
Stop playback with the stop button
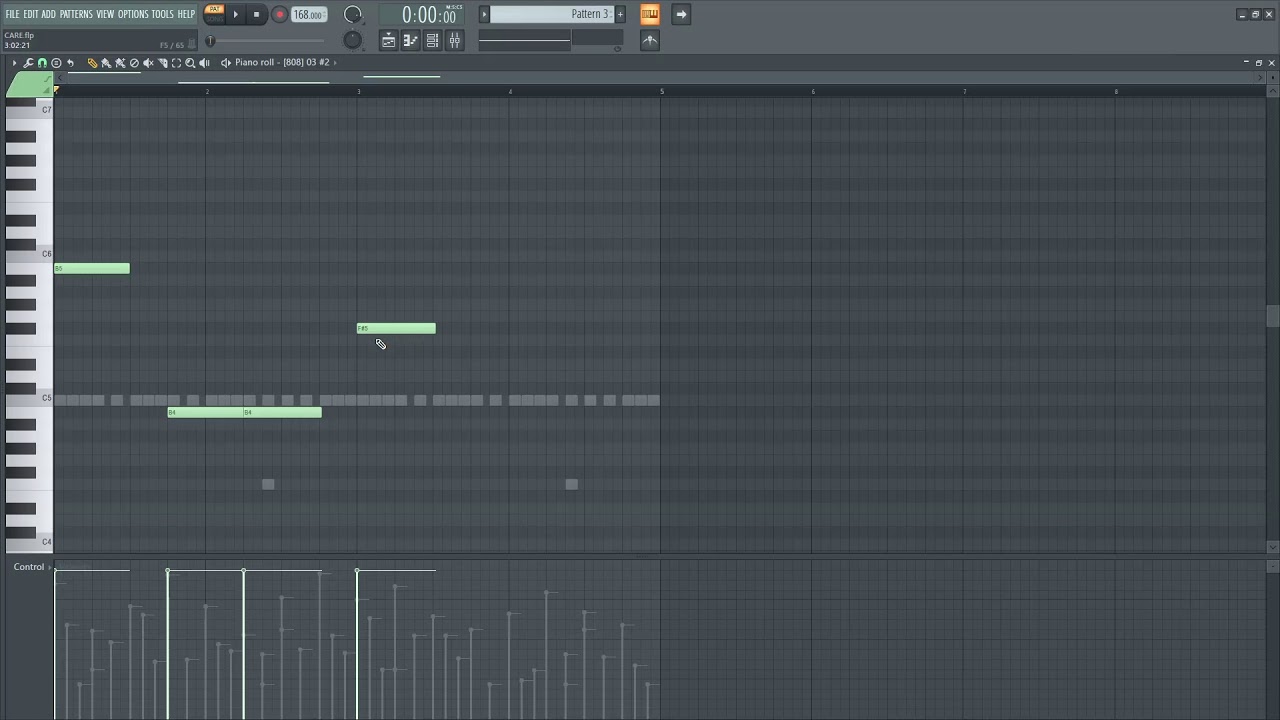[256, 14]
